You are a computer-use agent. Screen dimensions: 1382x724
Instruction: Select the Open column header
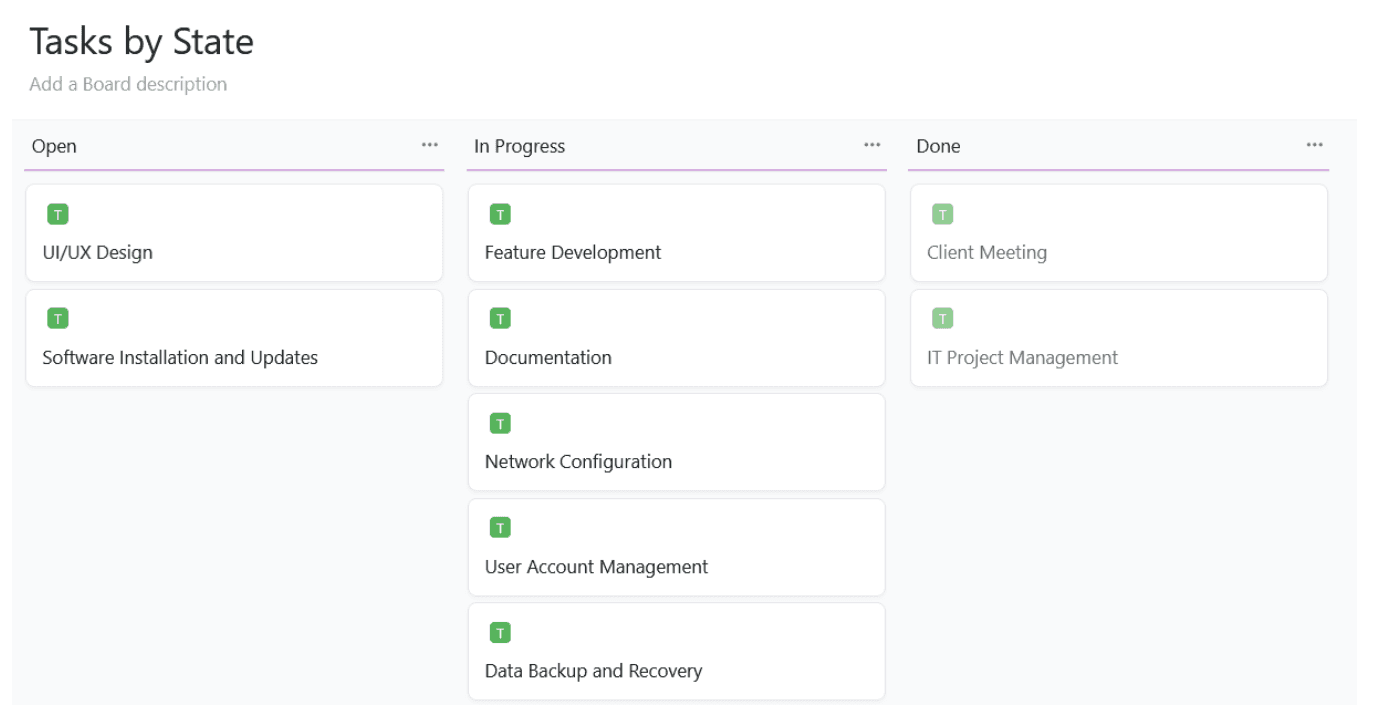coord(54,146)
